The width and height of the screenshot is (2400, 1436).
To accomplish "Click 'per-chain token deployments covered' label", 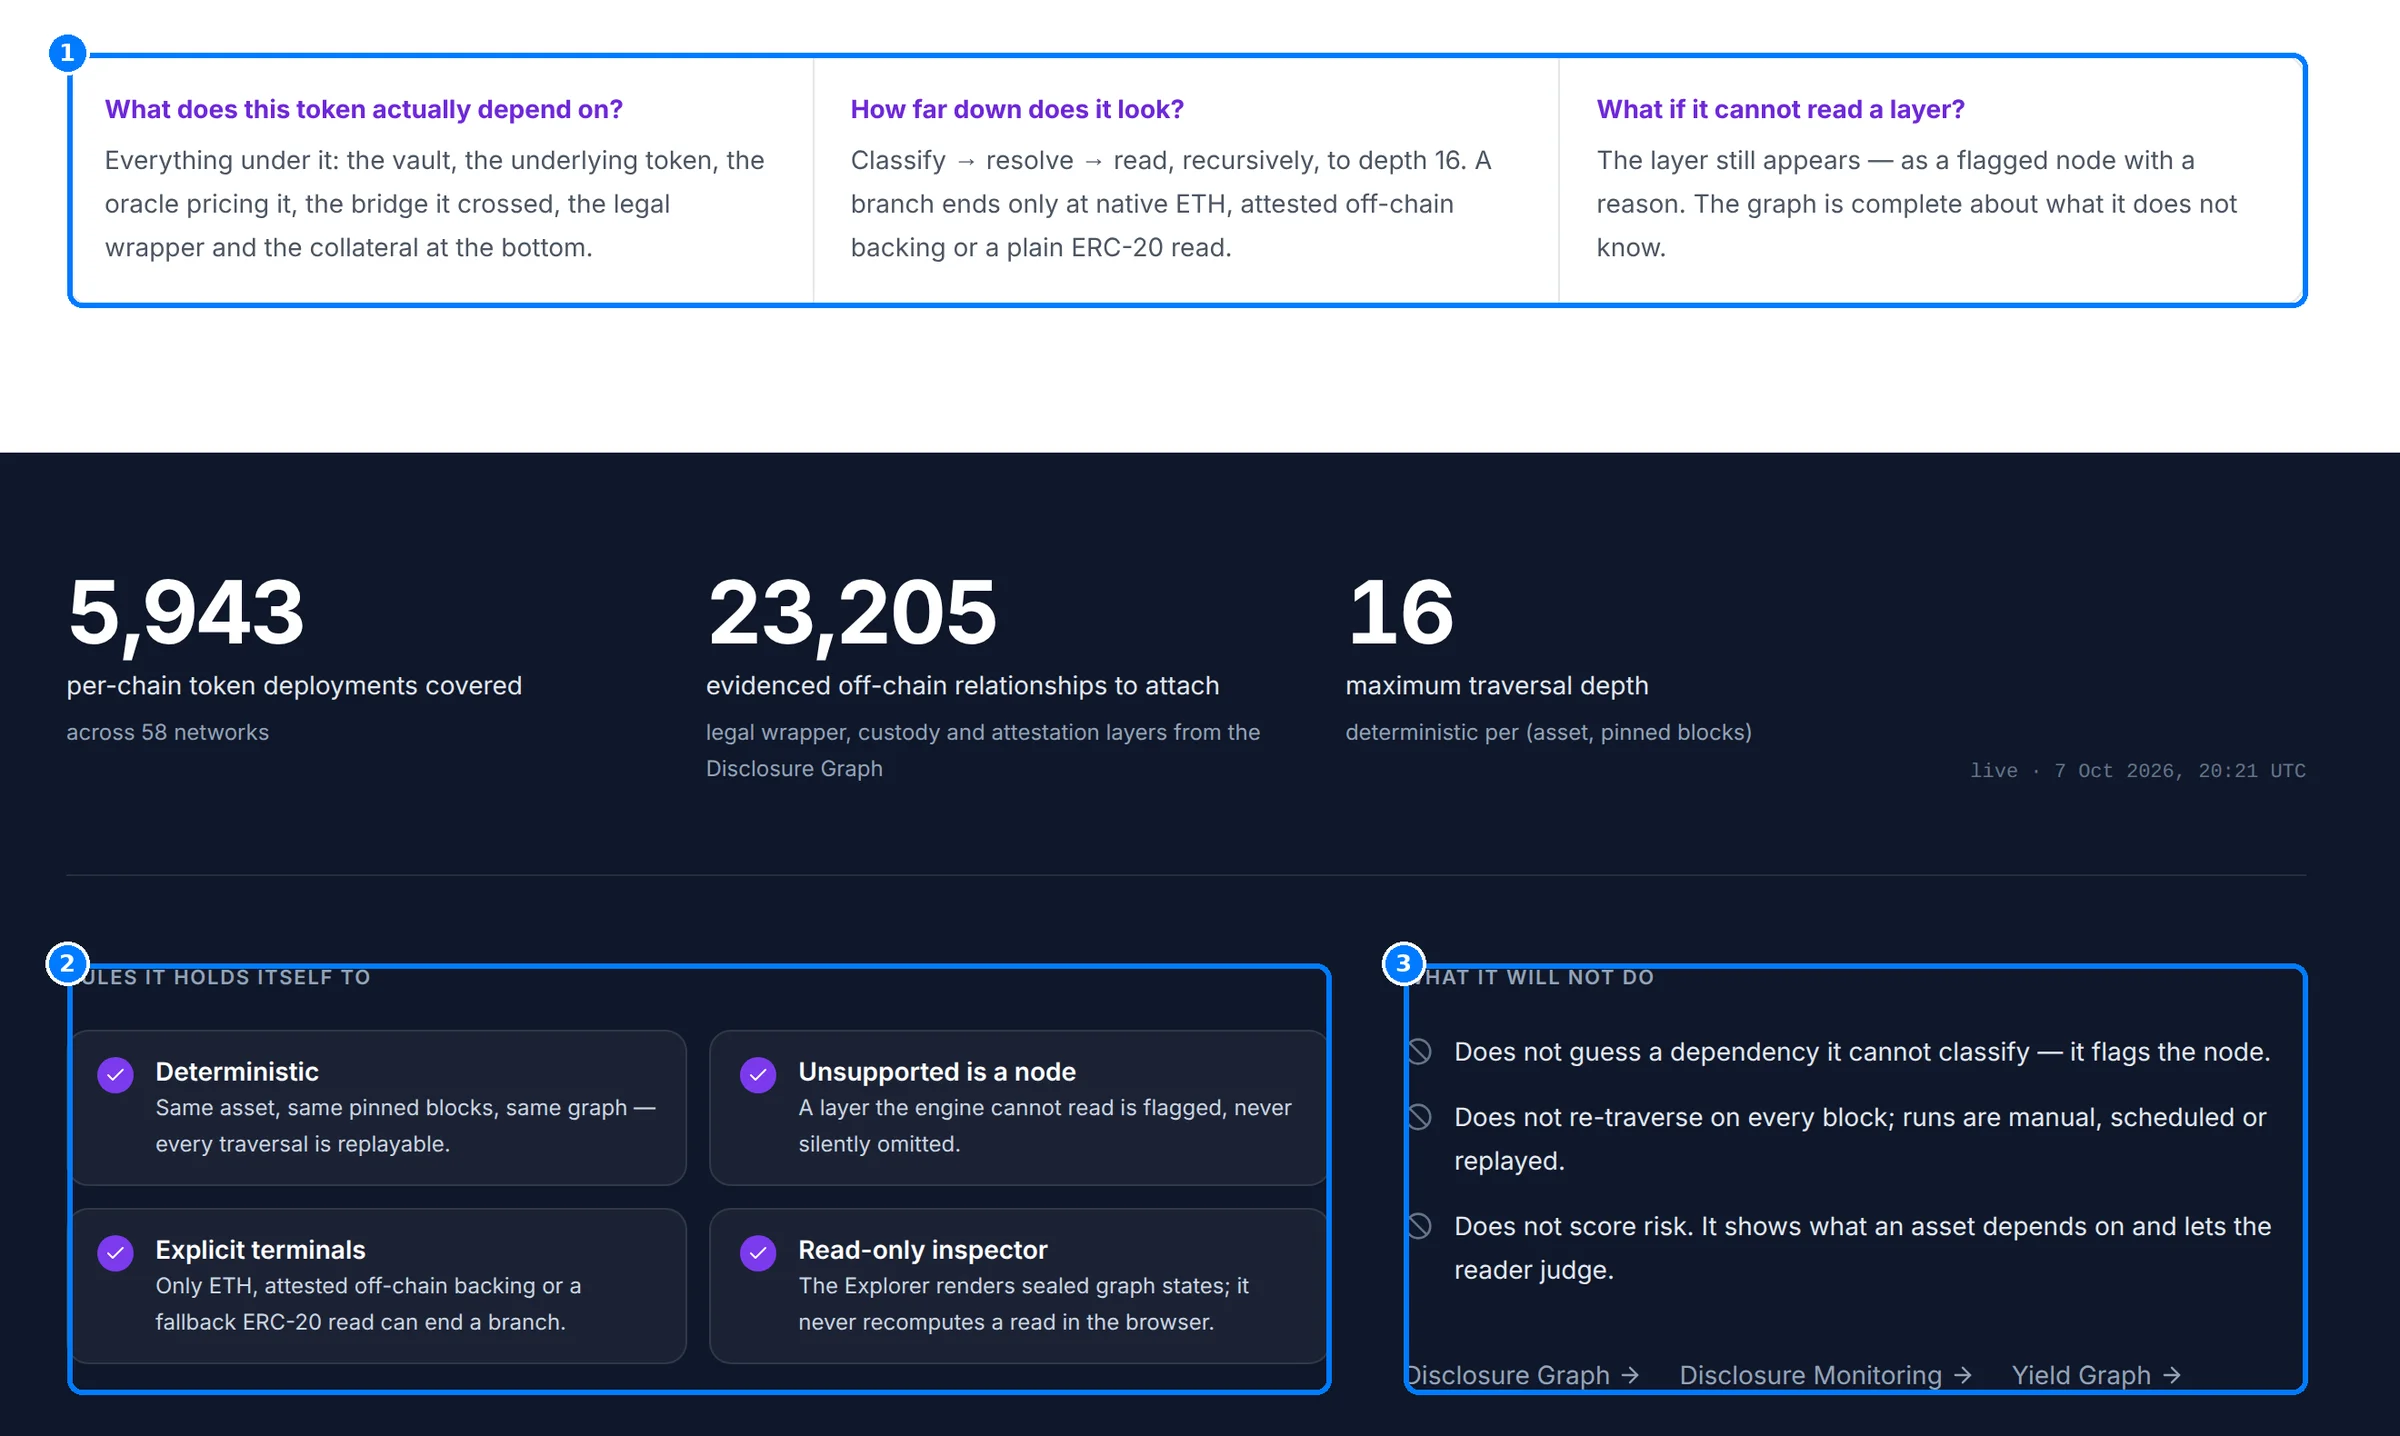I will pyautogui.click(x=294, y=686).
